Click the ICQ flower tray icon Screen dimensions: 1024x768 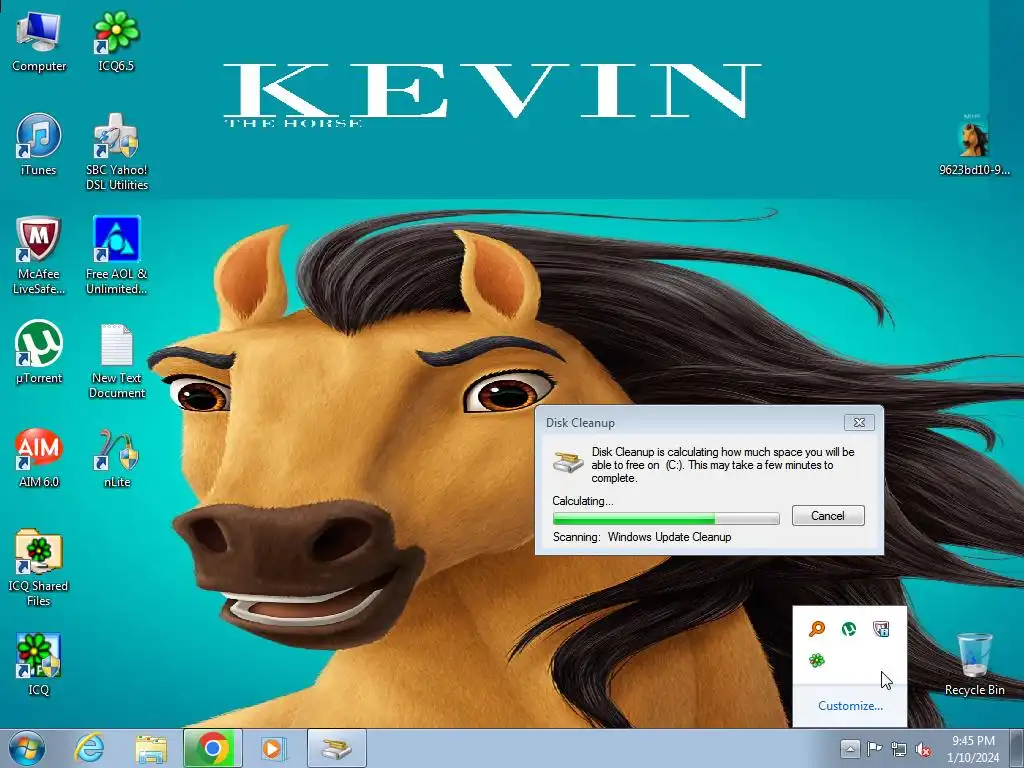point(817,661)
